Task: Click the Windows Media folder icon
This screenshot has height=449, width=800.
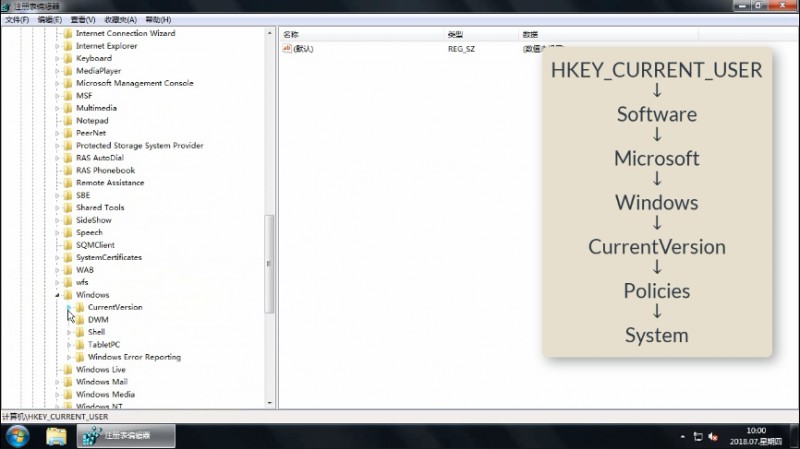Action: pos(68,394)
